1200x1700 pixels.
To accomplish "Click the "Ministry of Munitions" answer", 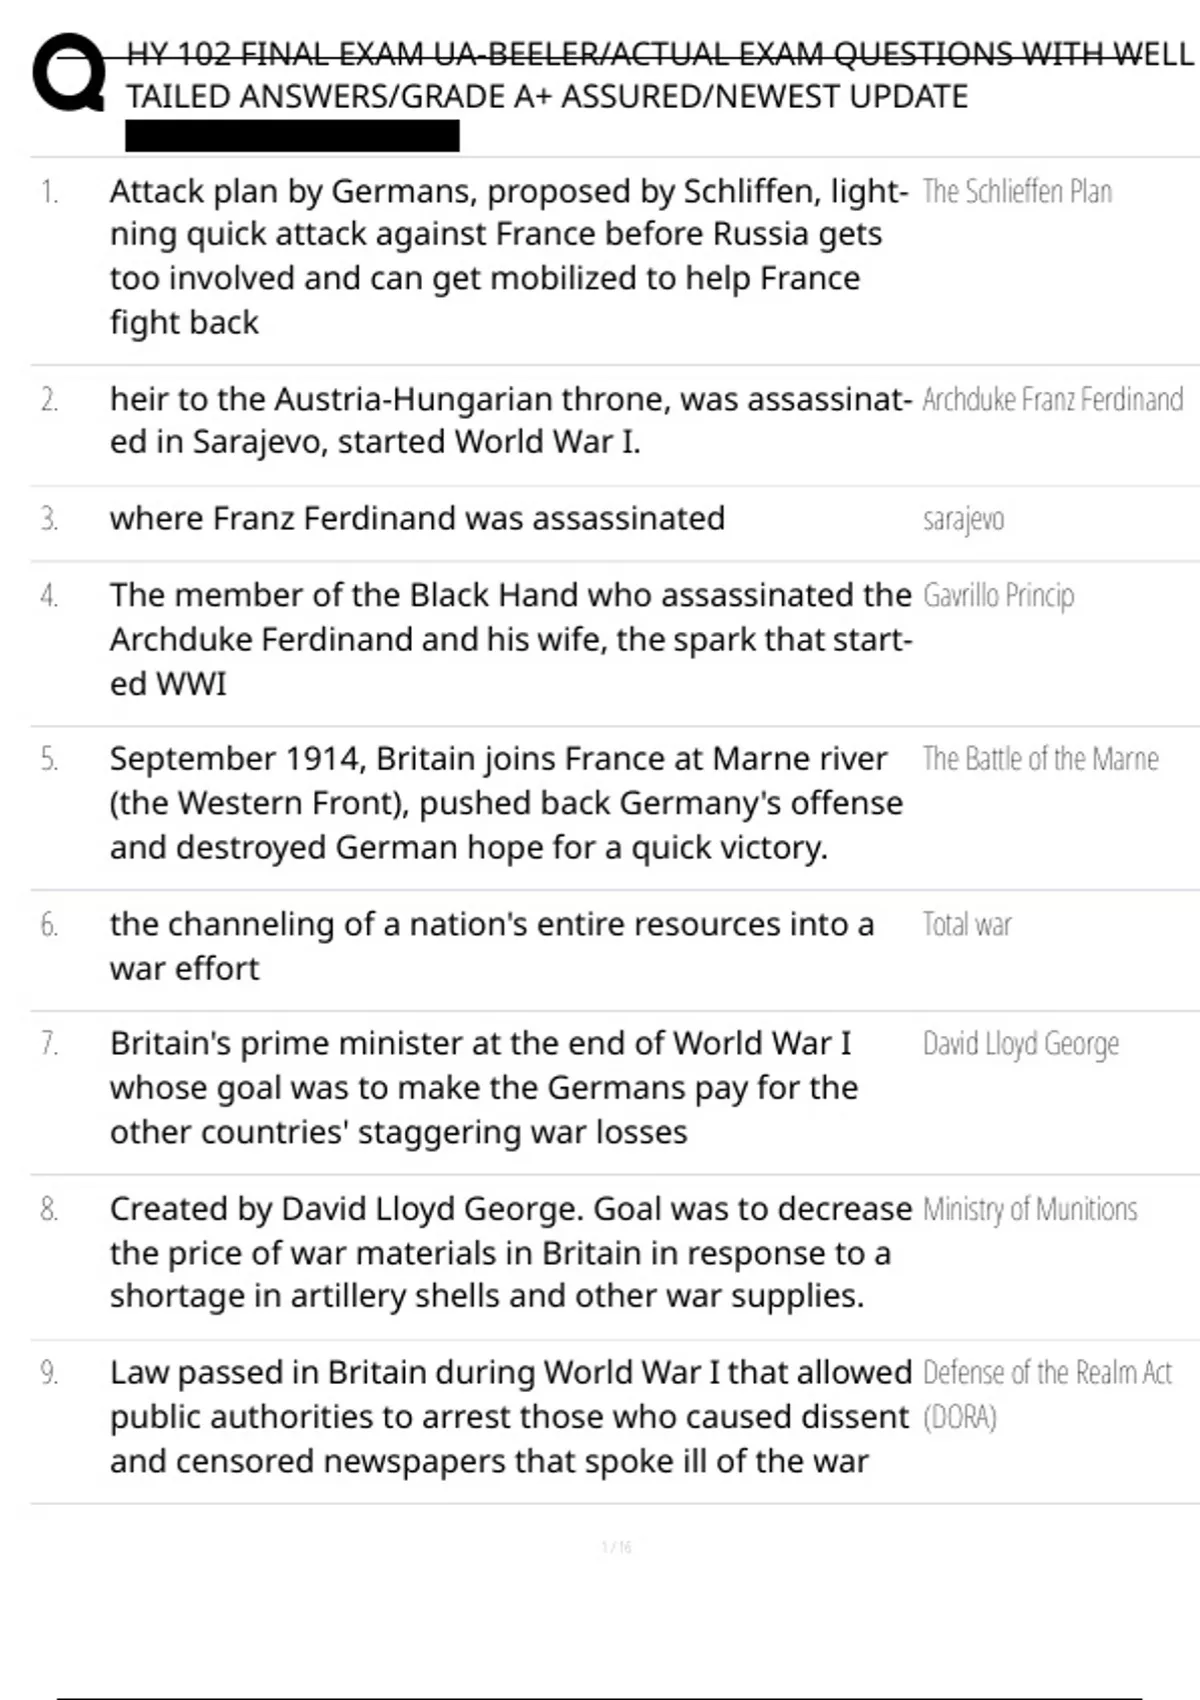I will tap(1029, 1209).
